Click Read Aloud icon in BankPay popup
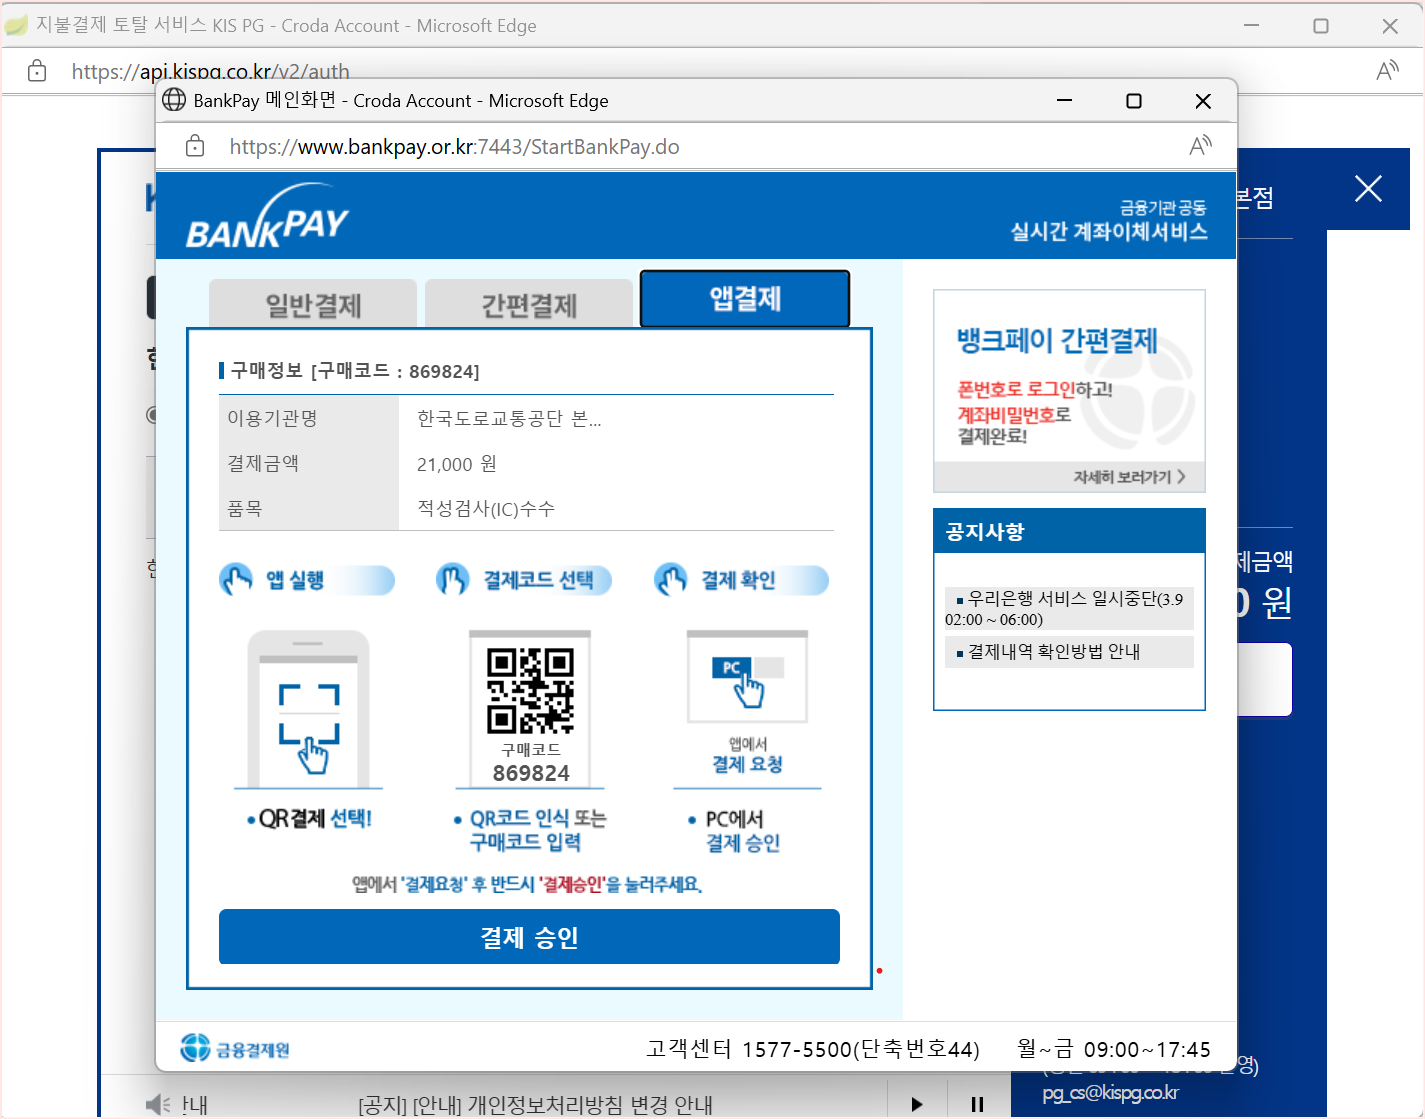This screenshot has width=1425, height=1119. pyautogui.click(x=1201, y=146)
